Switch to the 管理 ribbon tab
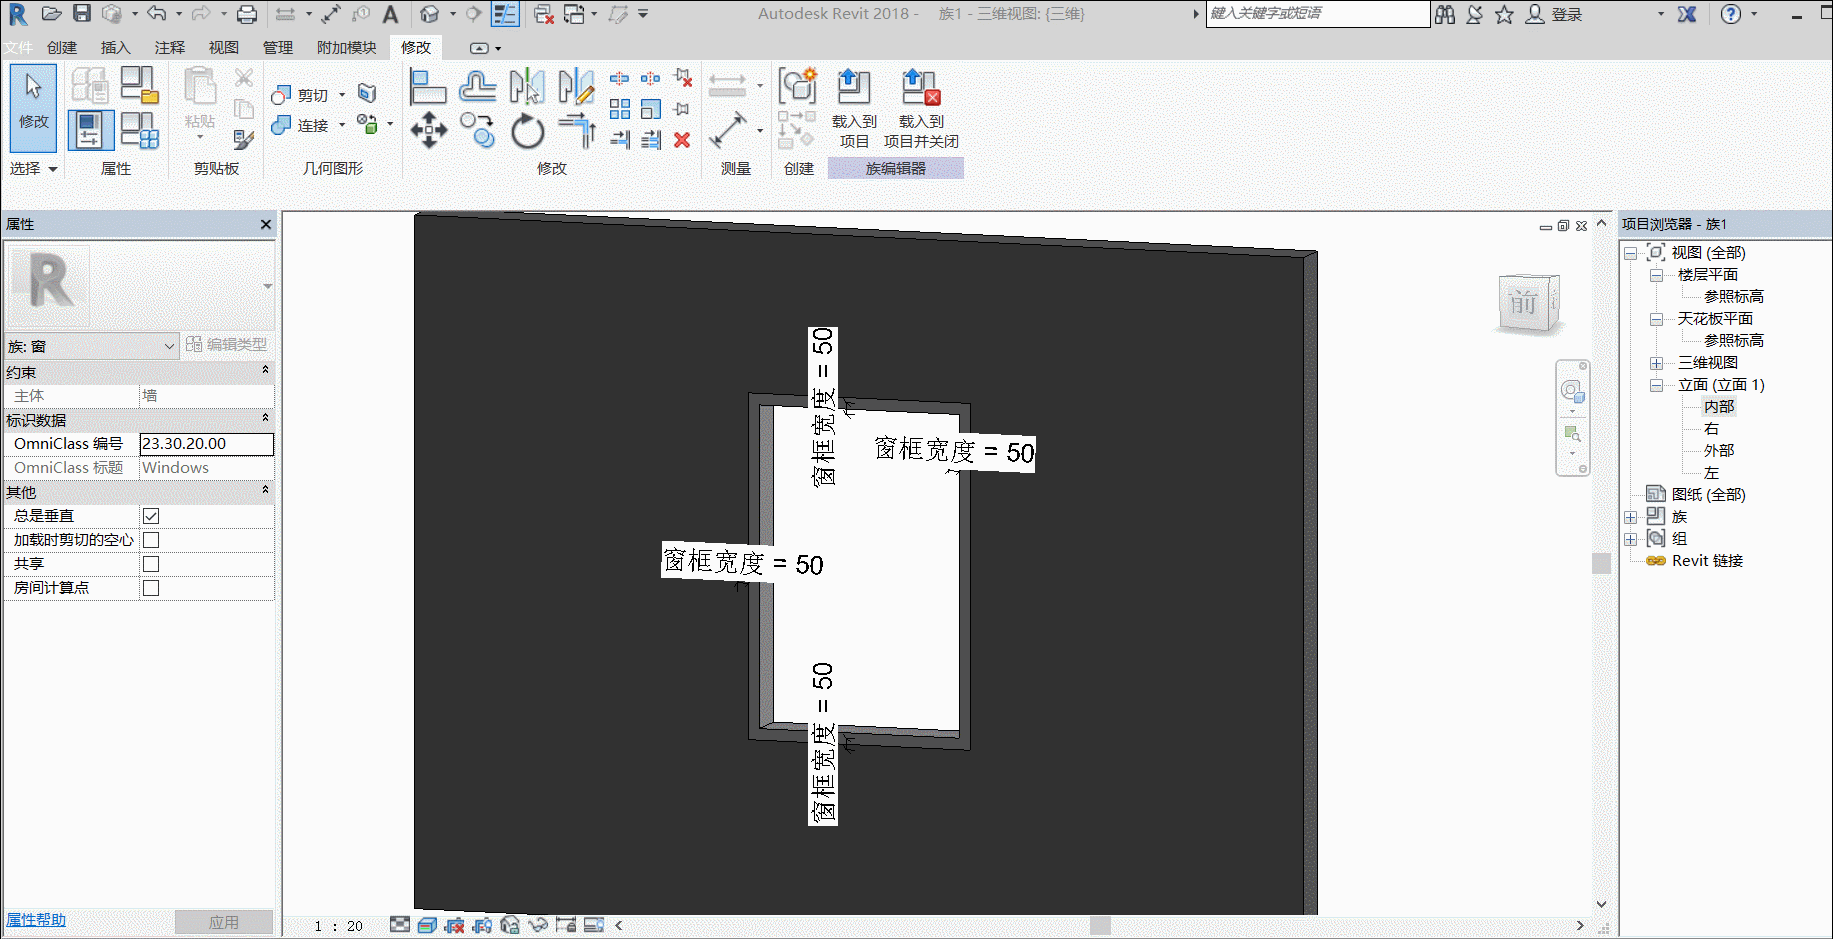1833x939 pixels. click(278, 47)
